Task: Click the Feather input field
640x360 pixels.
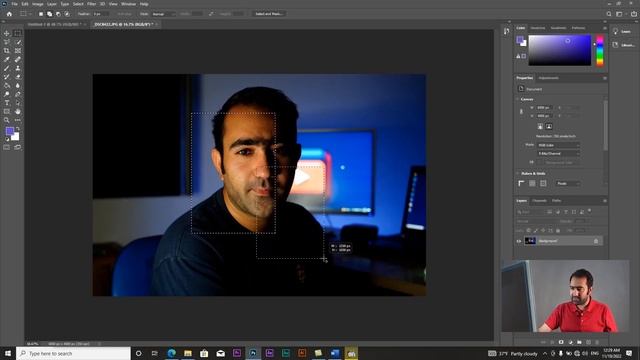Action: [100, 14]
